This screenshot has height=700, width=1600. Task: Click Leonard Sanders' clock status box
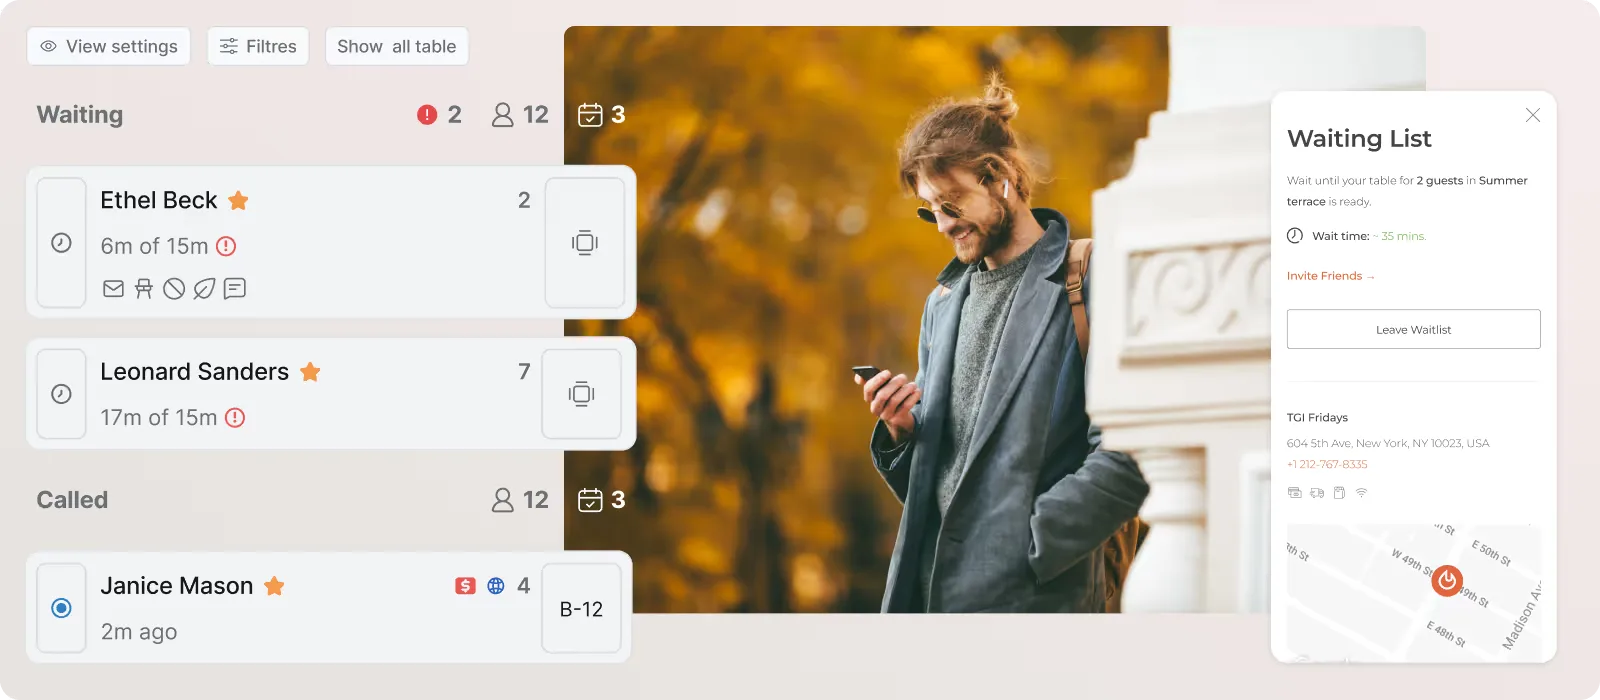61,394
